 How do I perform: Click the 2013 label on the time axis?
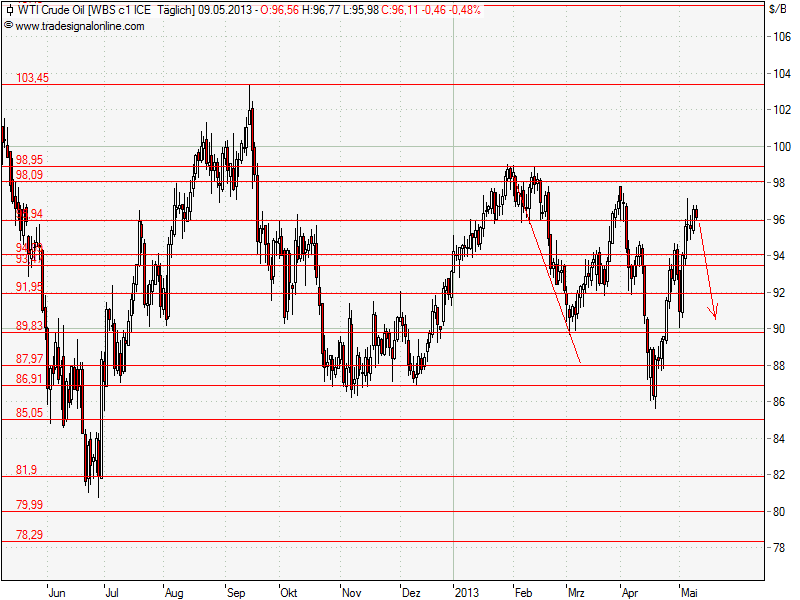coord(471,592)
